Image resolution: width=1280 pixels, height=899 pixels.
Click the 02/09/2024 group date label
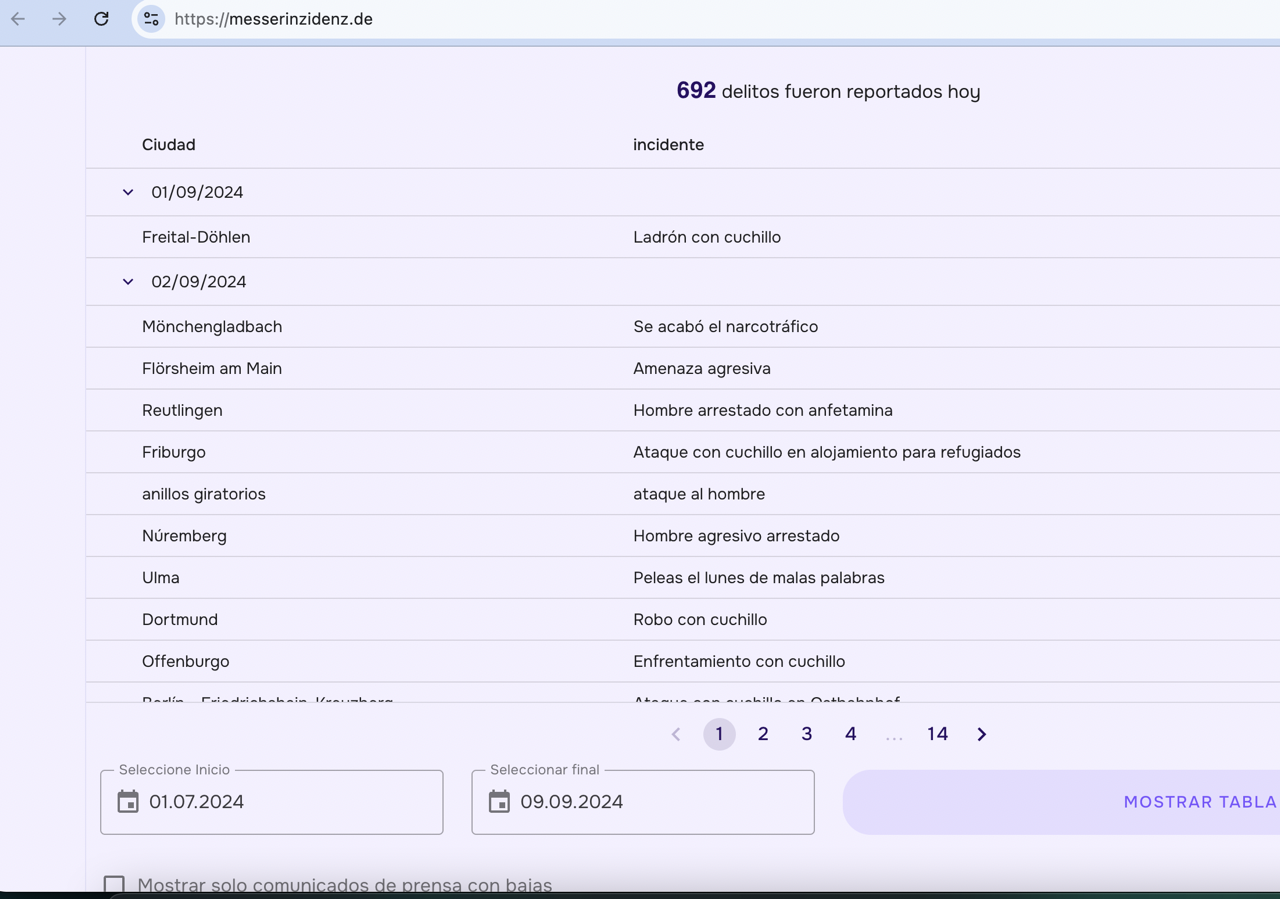[x=199, y=282]
